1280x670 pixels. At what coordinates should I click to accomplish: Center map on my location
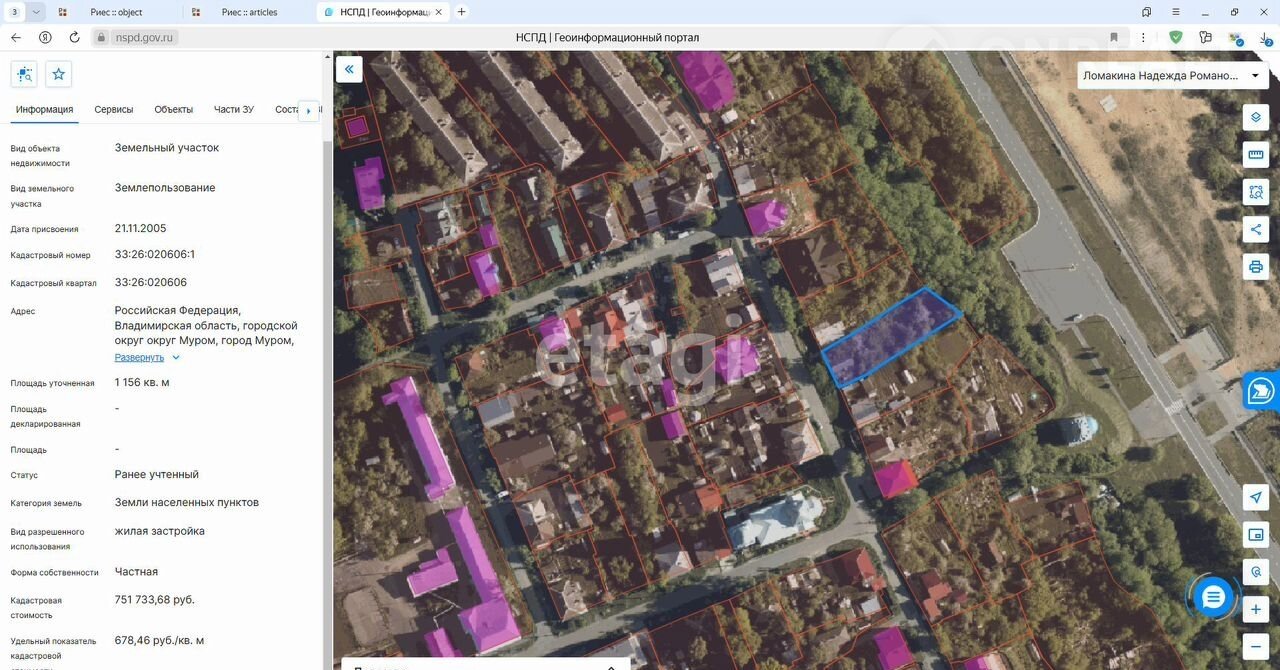[x=1256, y=498]
